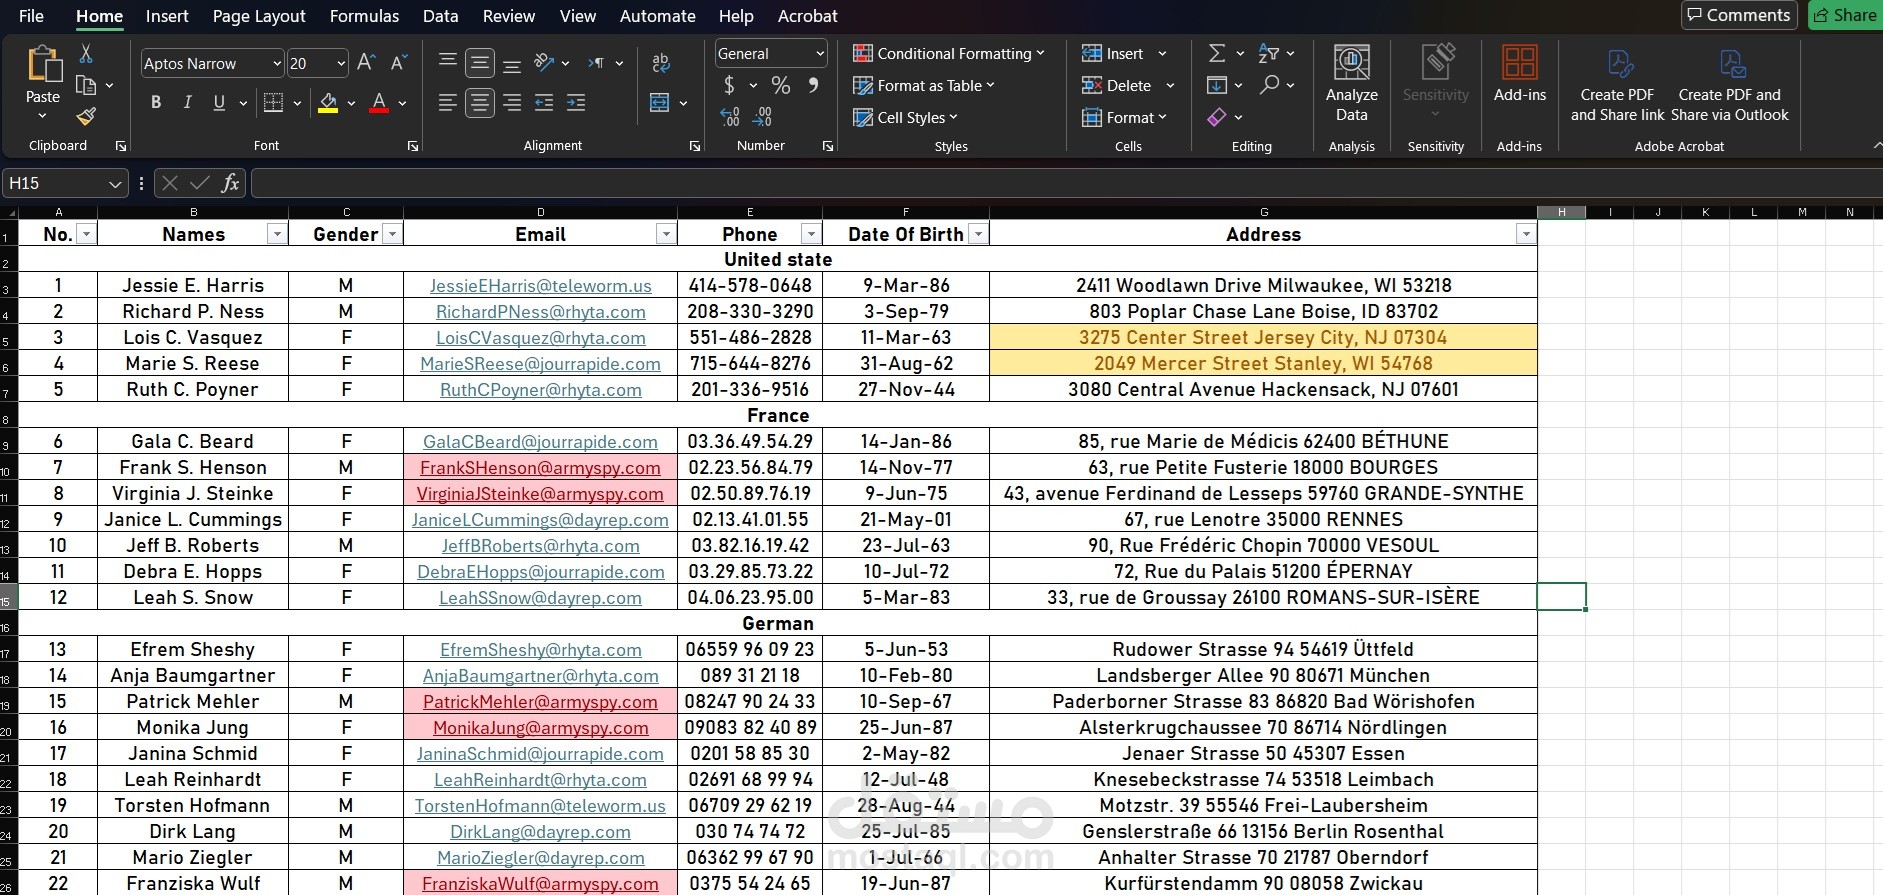Image resolution: width=1883 pixels, height=895 pixels.
Task: Click AutoSum sigma icon
Action: point(1217,53)
